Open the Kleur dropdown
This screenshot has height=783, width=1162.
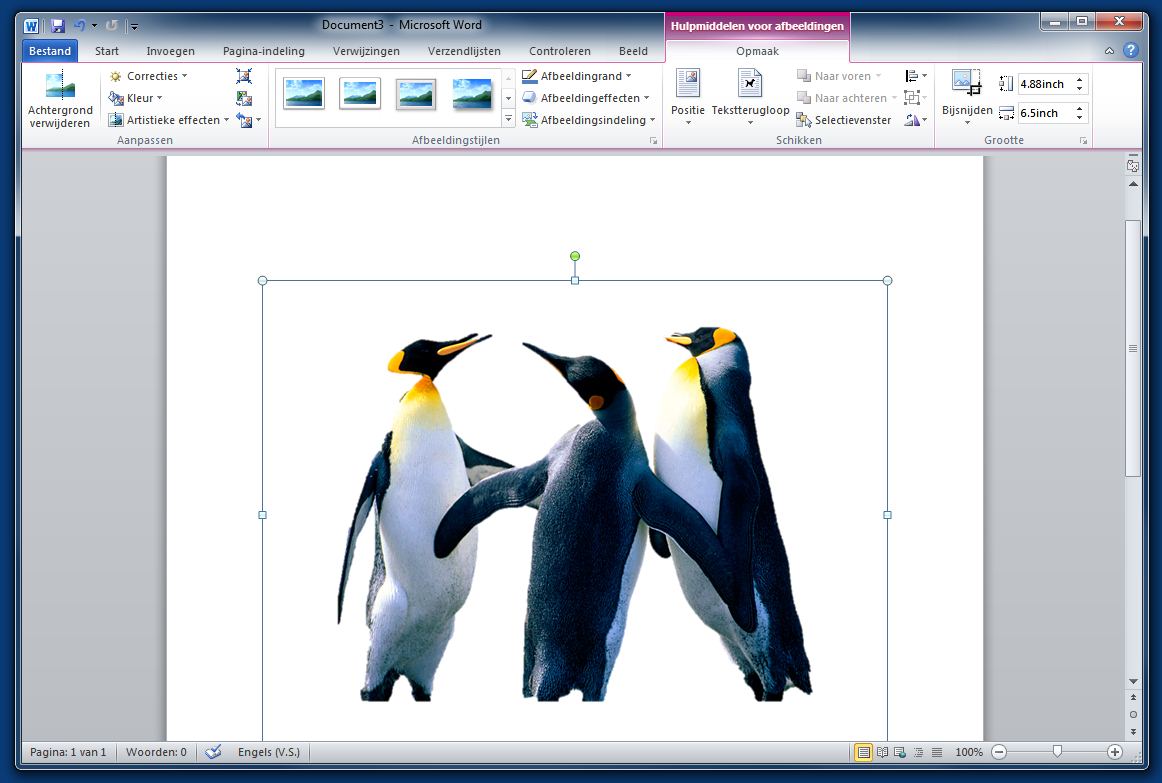[136, 98]
